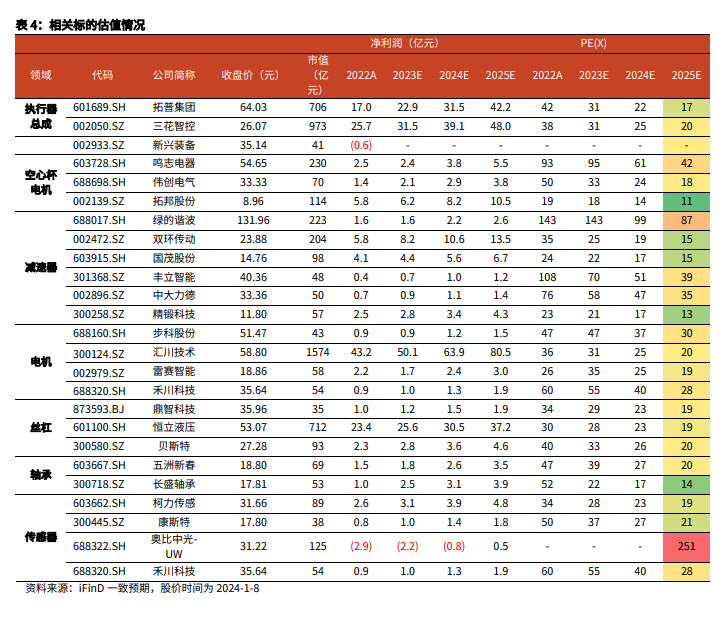Click closing price 131.96
724x622 pixels.
tap(253, 221)
